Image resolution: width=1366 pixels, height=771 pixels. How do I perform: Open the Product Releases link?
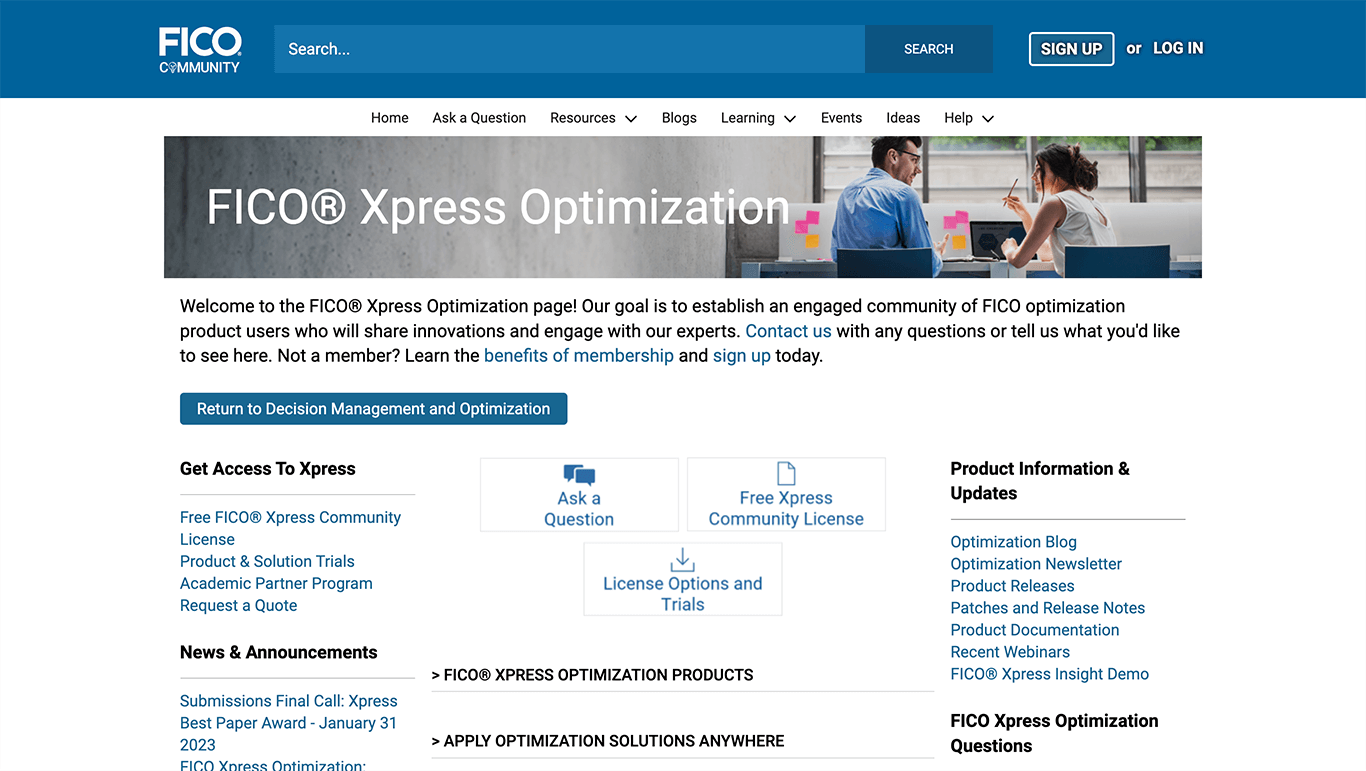click(x=1013, y=586)
